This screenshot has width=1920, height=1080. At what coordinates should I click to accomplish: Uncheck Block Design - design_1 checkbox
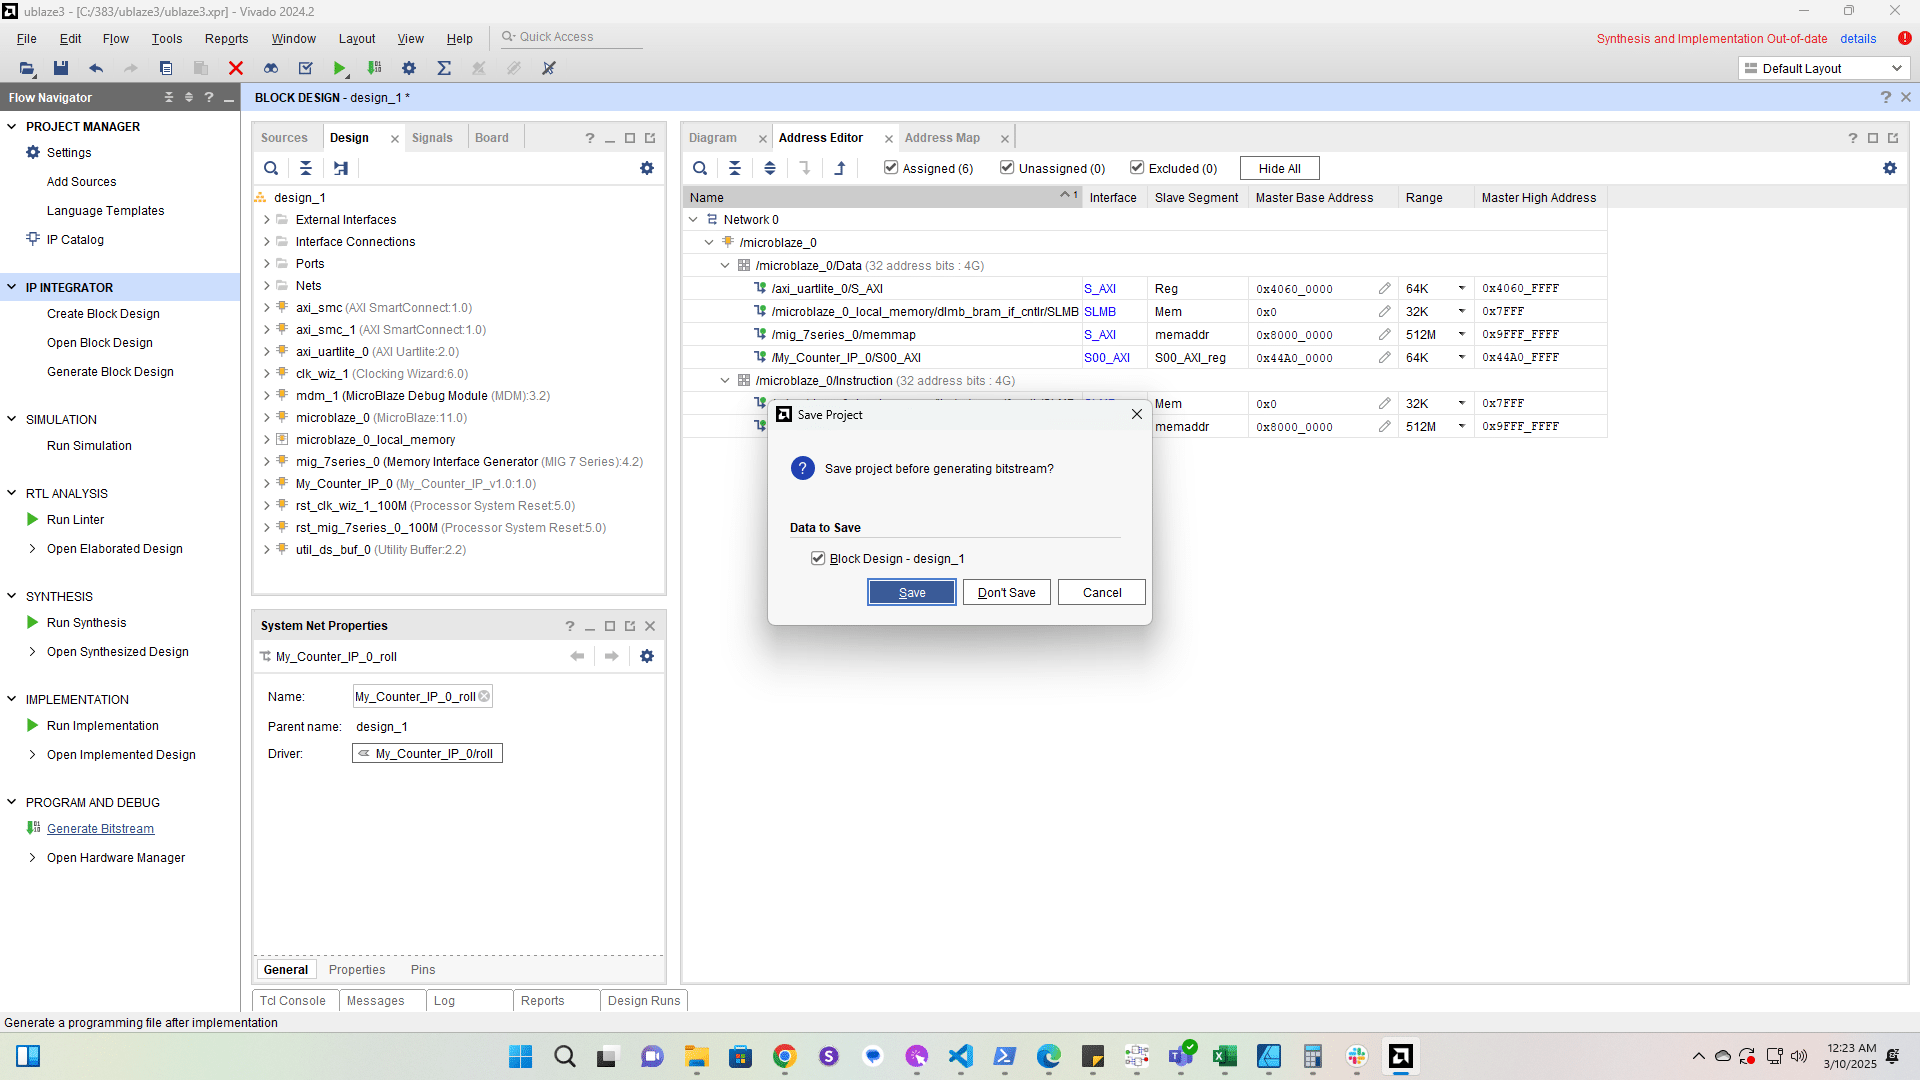click(818, 558)
